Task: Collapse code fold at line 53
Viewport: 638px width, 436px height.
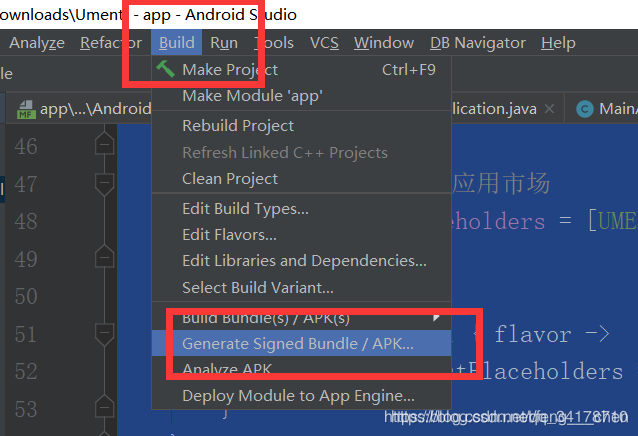Action: (105, 407)
